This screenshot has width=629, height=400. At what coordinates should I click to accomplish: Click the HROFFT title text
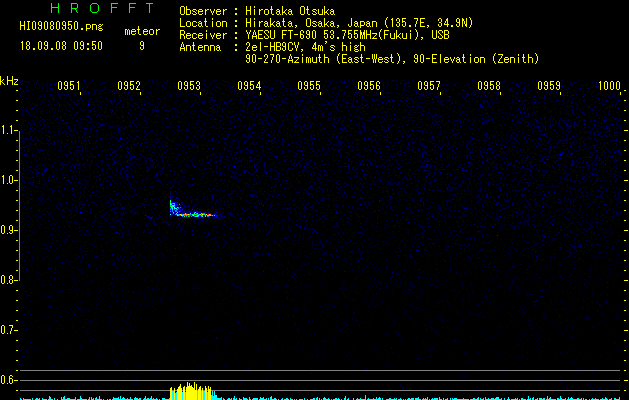click(102, 8)
